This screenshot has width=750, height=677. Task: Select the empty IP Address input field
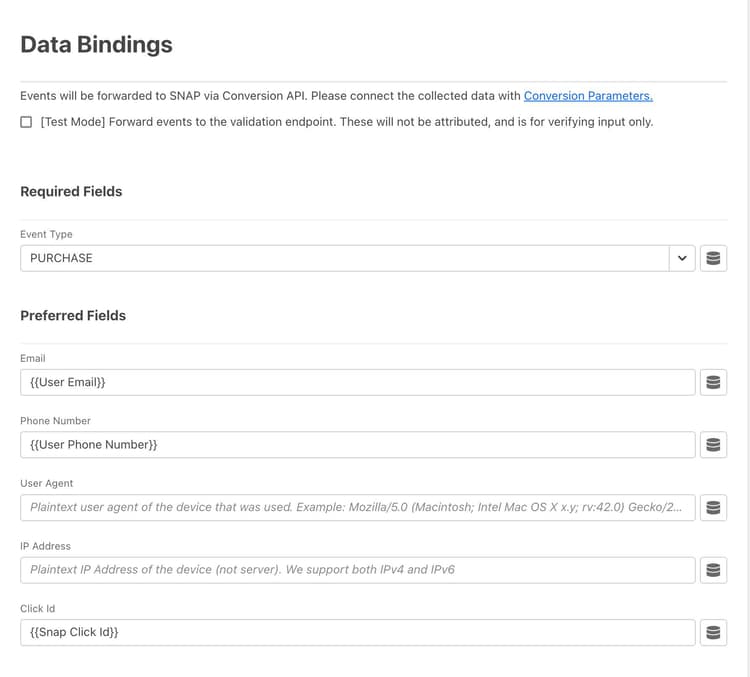tap(357, 570)
